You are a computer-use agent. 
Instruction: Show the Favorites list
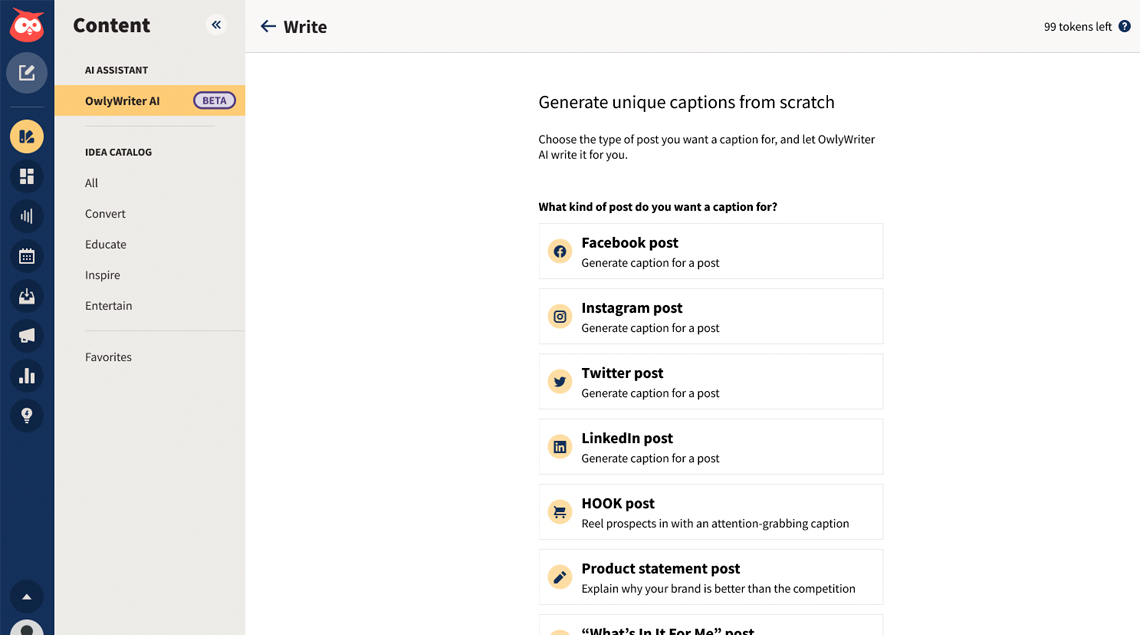[108, 357]
